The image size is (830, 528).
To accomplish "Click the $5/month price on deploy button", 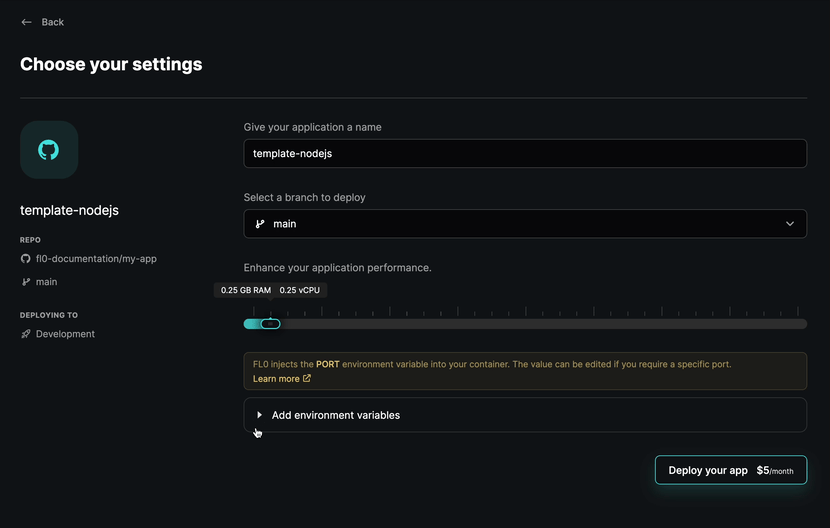I will 775,470.
